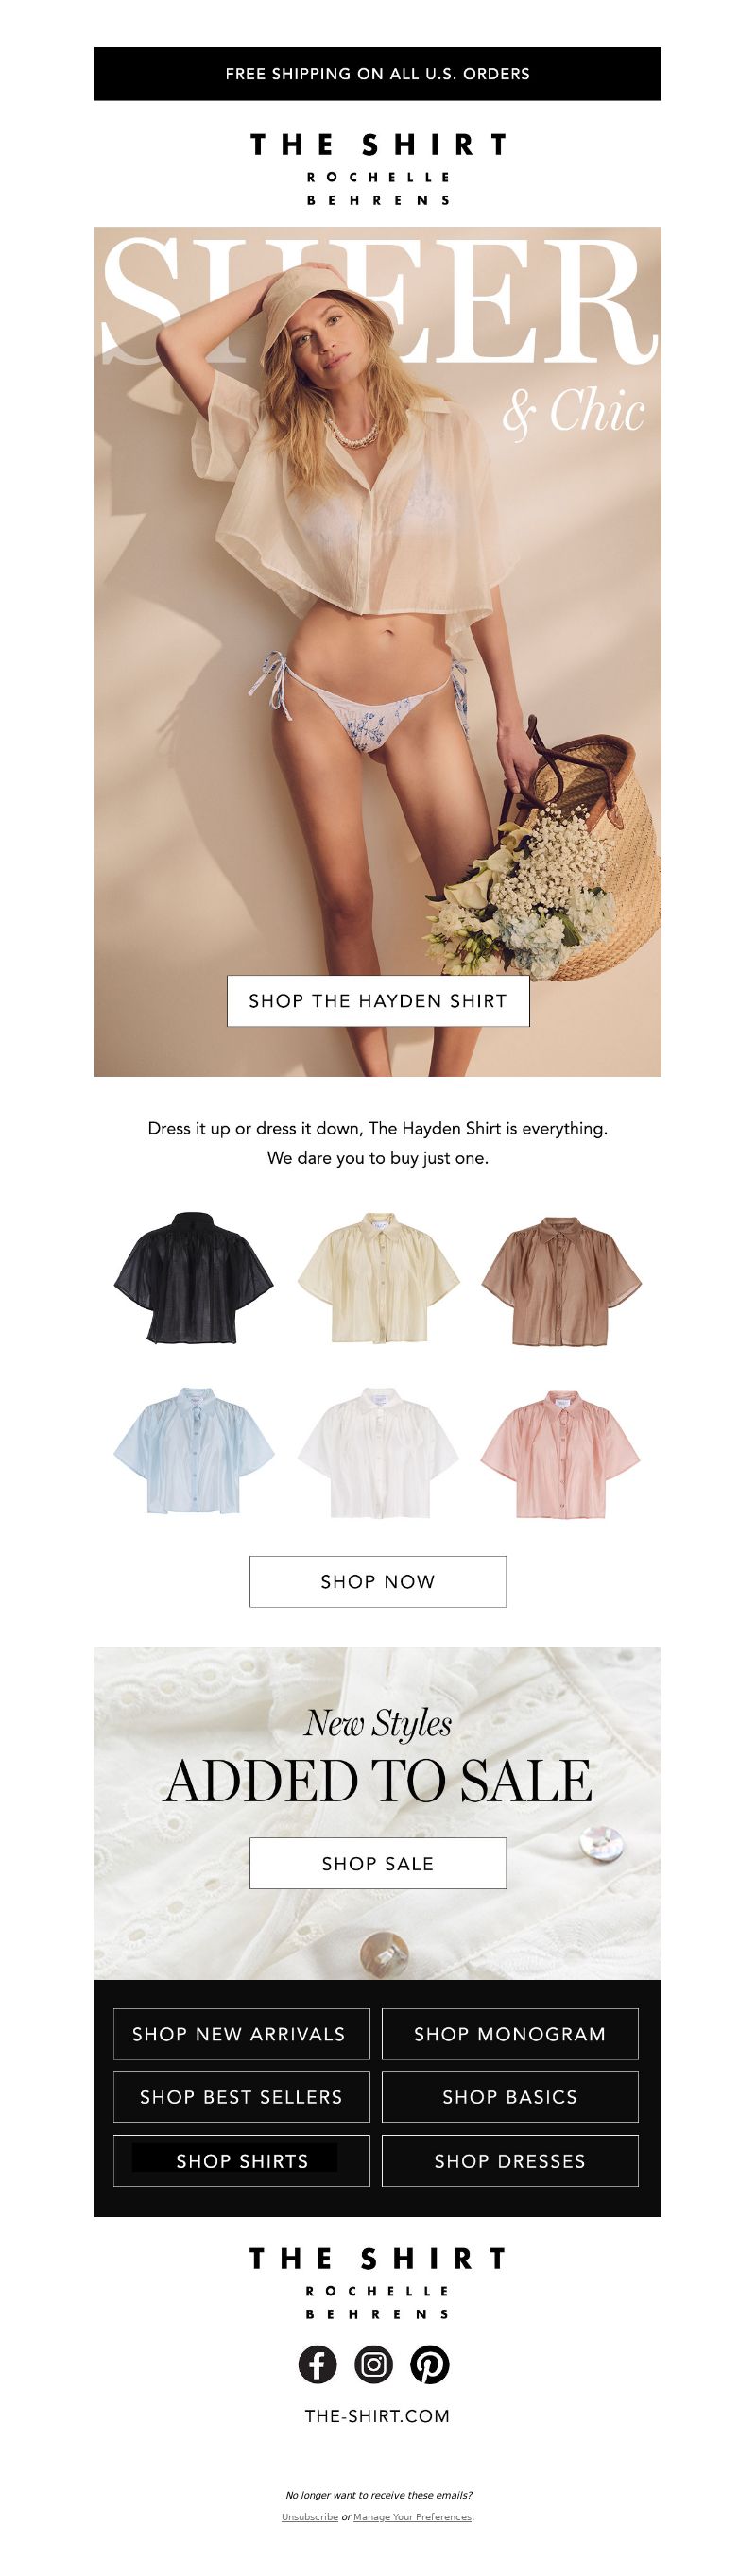Image resolution: width=756 pixels, height=2576 pixels.
Task: Click the Manage Your Preferences link
Action: 412,2517
